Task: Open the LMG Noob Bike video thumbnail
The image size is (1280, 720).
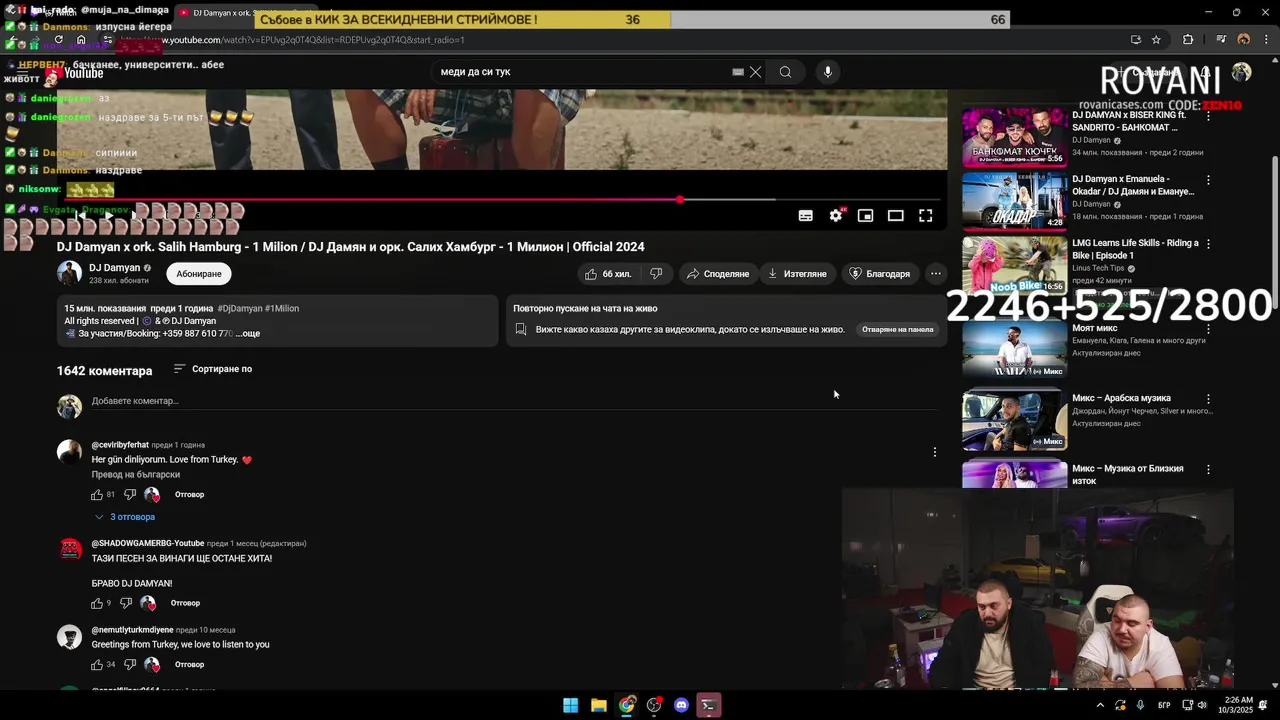Action: coord(1014,264)
